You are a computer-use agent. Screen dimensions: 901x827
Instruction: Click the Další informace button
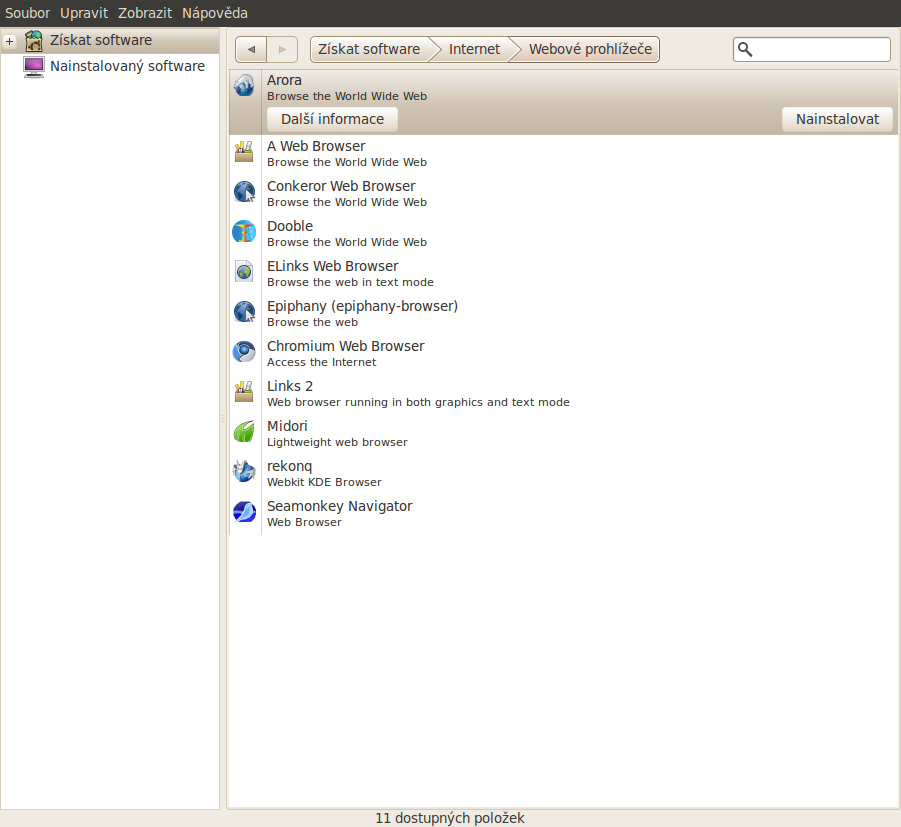pyautogui.click(x=332, y=119)
